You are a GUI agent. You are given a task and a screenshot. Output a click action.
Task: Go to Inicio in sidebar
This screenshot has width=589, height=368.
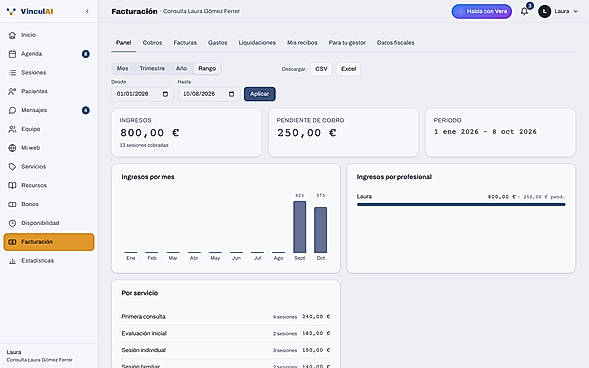coord(49,35)
